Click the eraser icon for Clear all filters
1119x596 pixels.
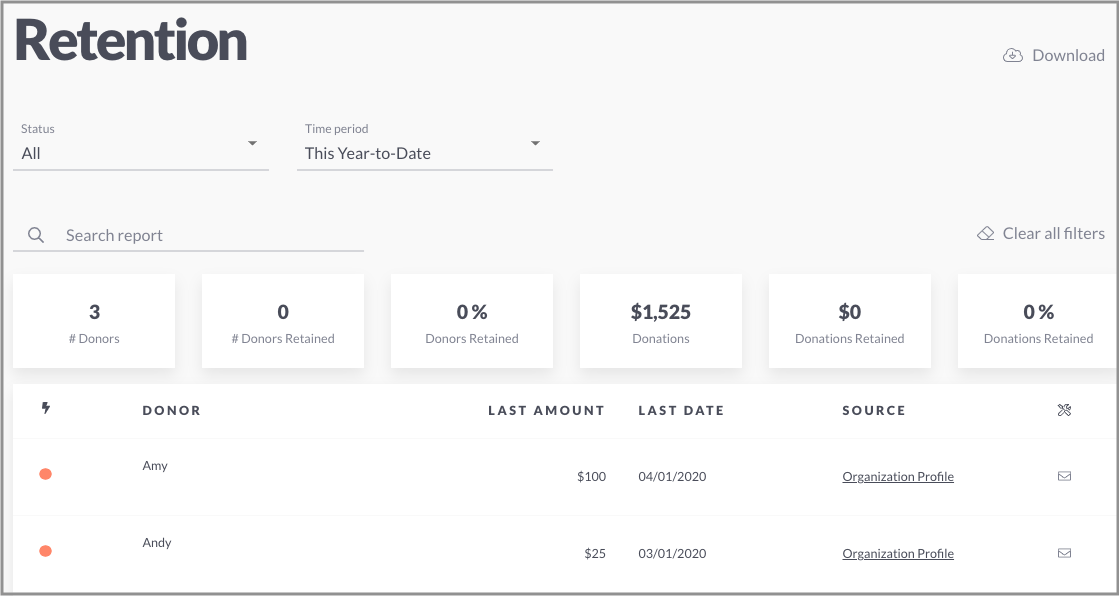[986, 233]
